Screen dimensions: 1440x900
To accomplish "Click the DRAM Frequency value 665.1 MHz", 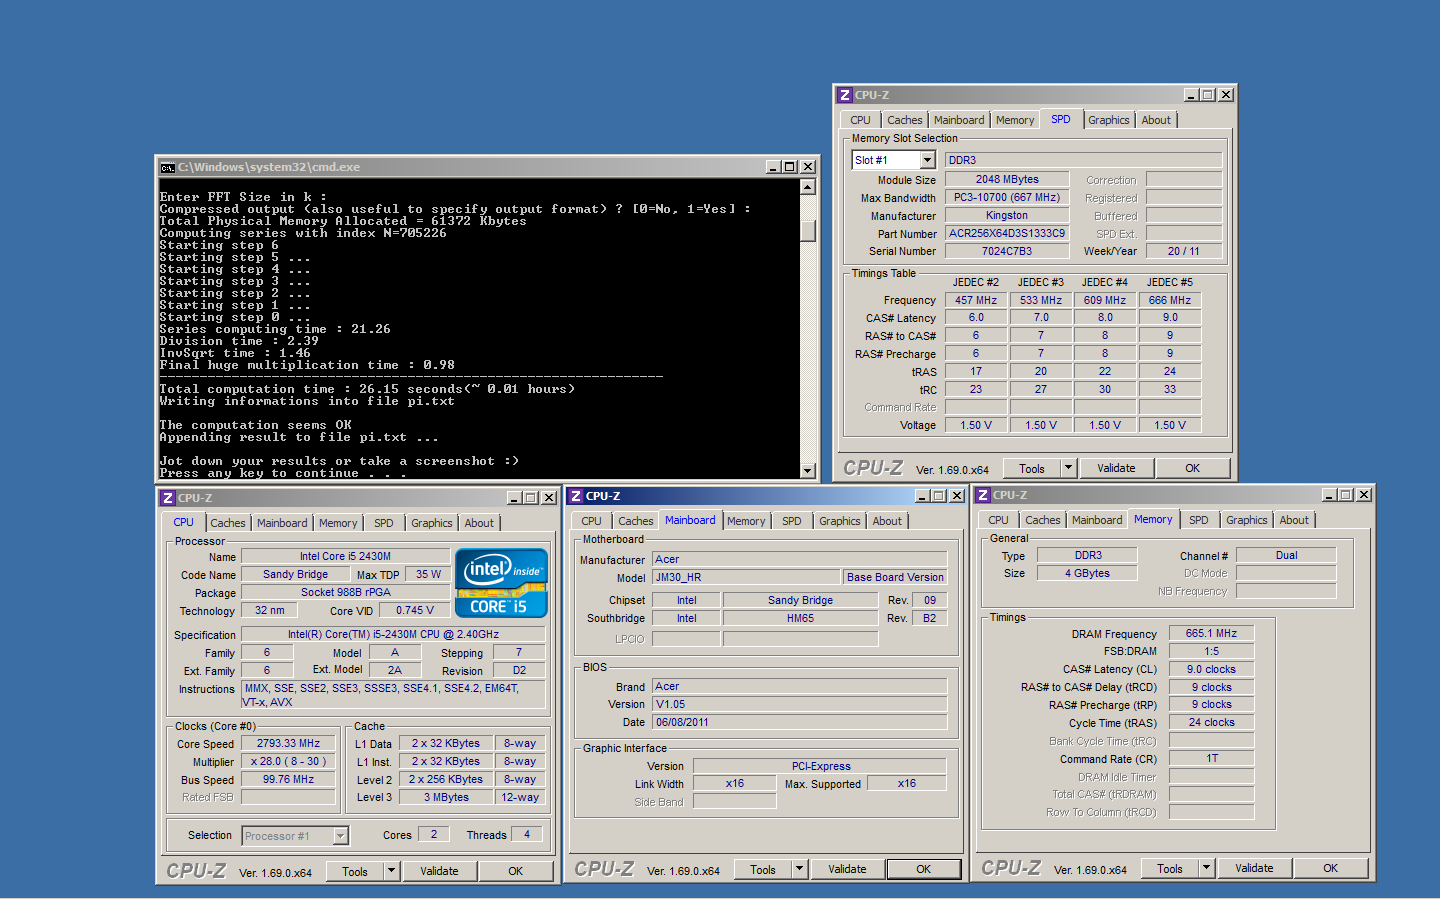I will click(1211, 633).
